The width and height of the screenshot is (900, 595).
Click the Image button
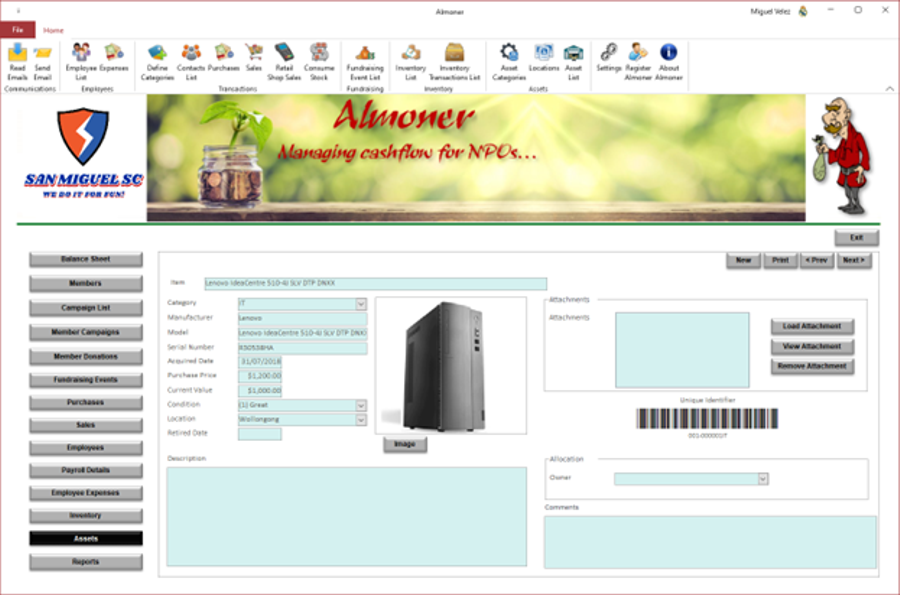405,445
